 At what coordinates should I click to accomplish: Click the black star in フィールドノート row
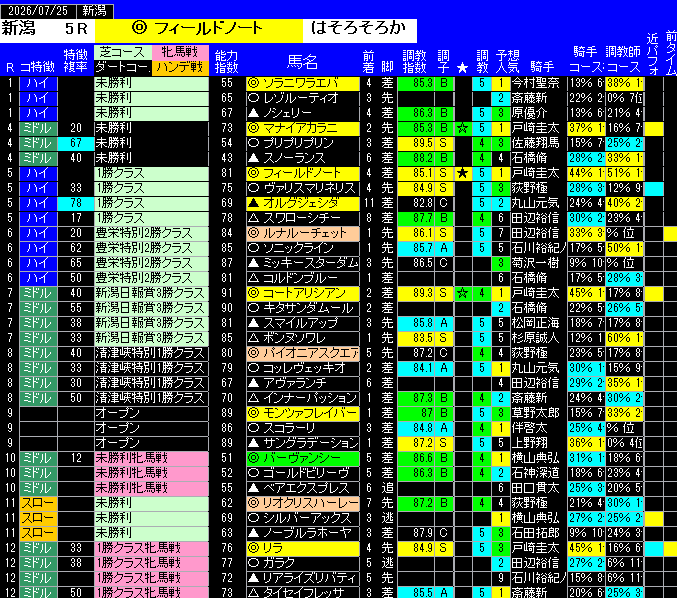[x=462, y=173]
